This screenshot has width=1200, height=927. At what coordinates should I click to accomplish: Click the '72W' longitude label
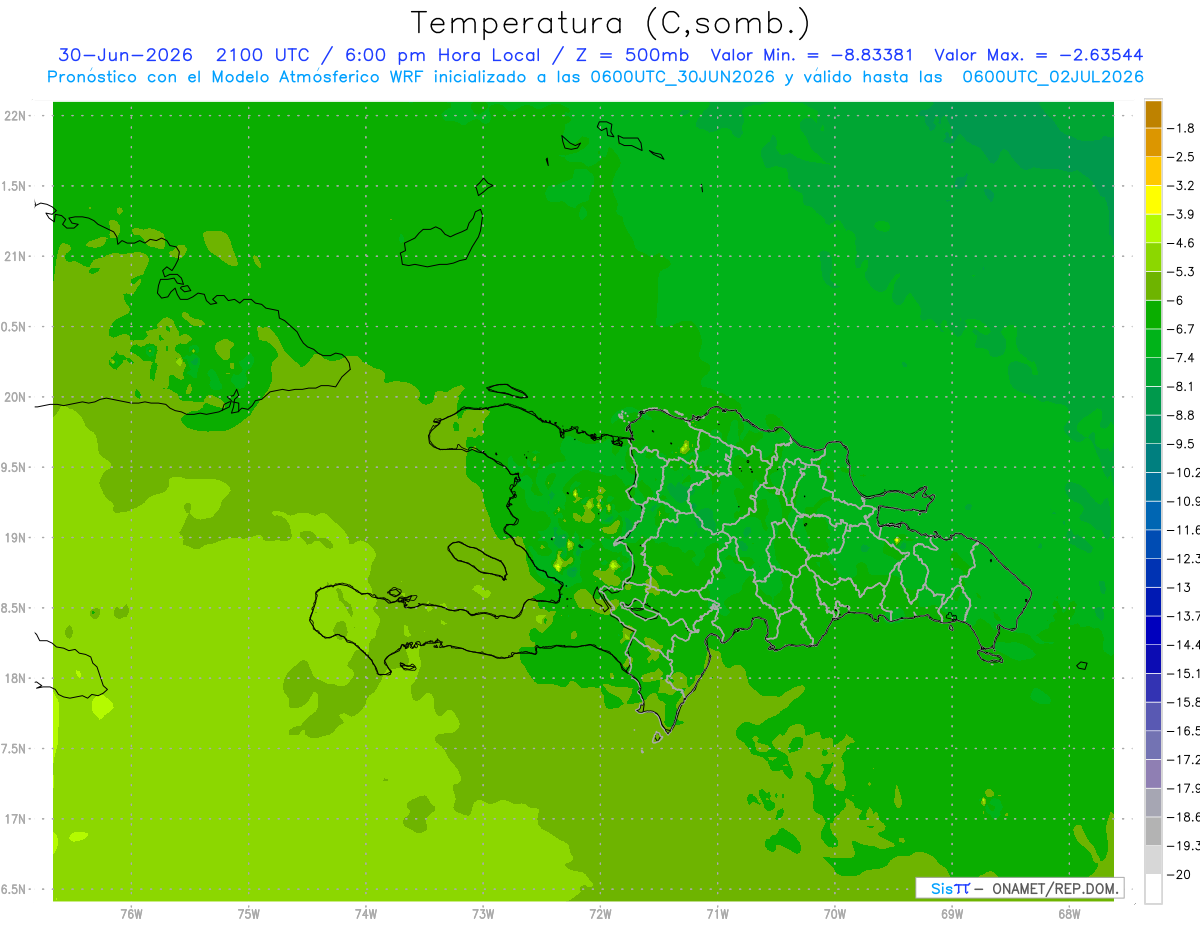click(x=600, y=913)
